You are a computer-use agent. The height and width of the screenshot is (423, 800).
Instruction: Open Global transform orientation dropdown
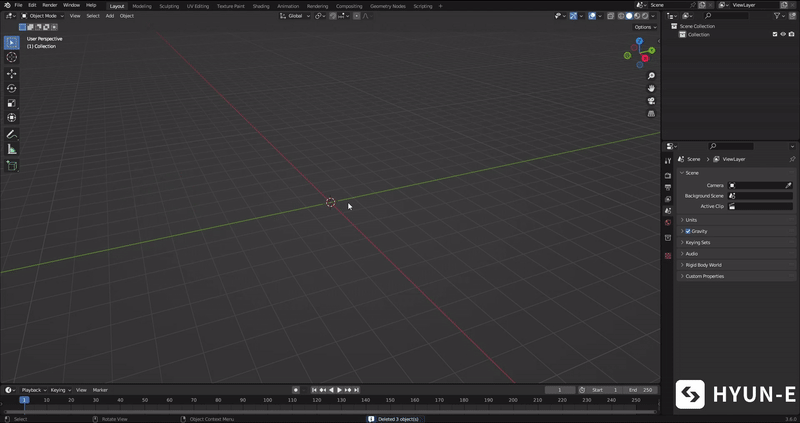(x=295, y=16)
